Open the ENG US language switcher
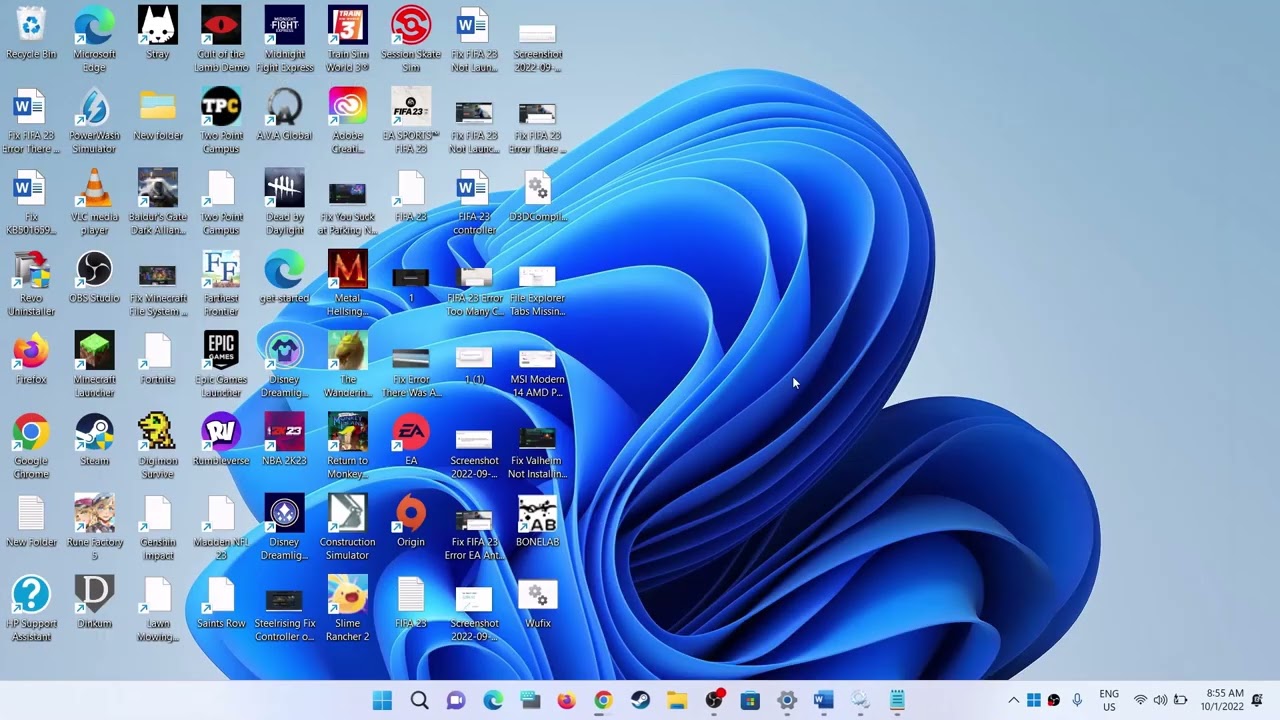1280x720 pixels. coord(1109,701)
